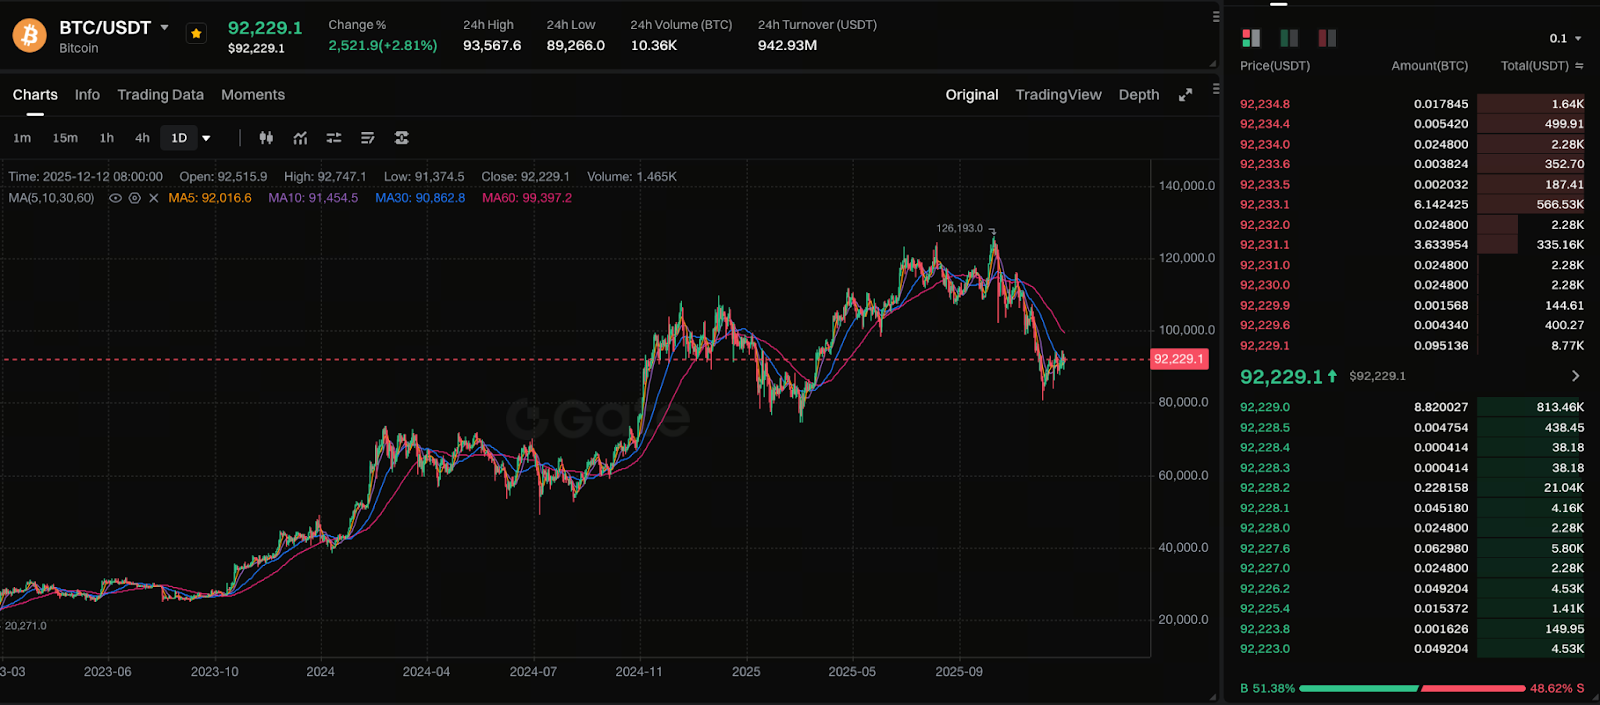
Task: Expand more timeframes next to 1D
Action: click(206, 138)
